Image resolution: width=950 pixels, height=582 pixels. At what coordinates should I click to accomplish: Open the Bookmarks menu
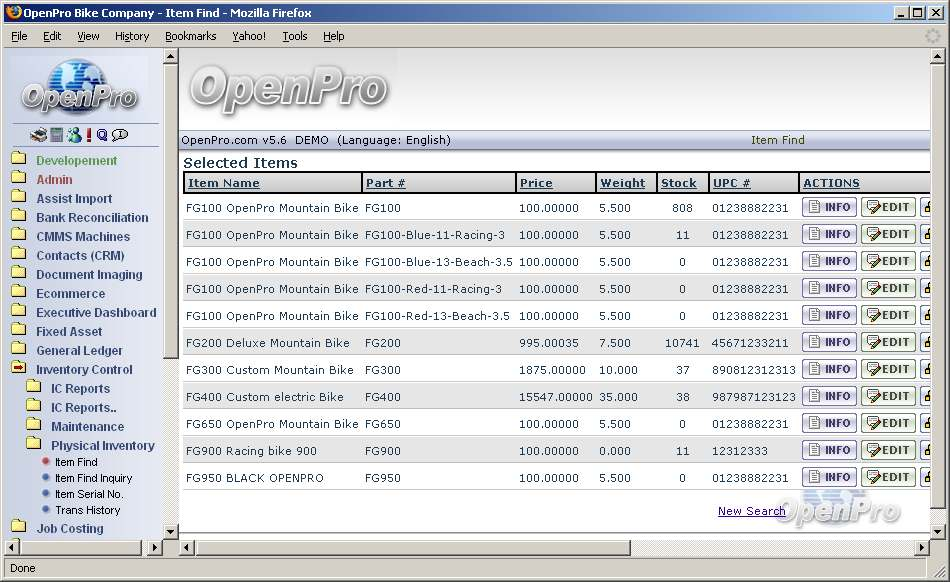coord(190,36)
